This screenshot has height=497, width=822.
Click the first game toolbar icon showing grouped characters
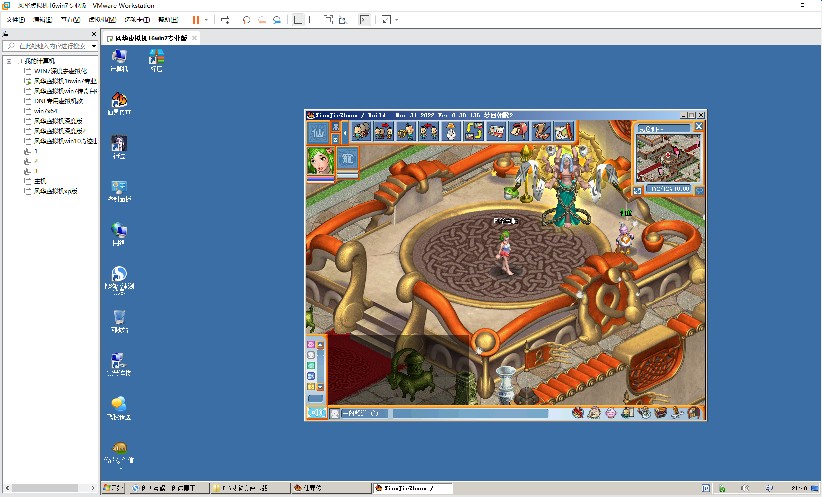(x=361, y=131)
